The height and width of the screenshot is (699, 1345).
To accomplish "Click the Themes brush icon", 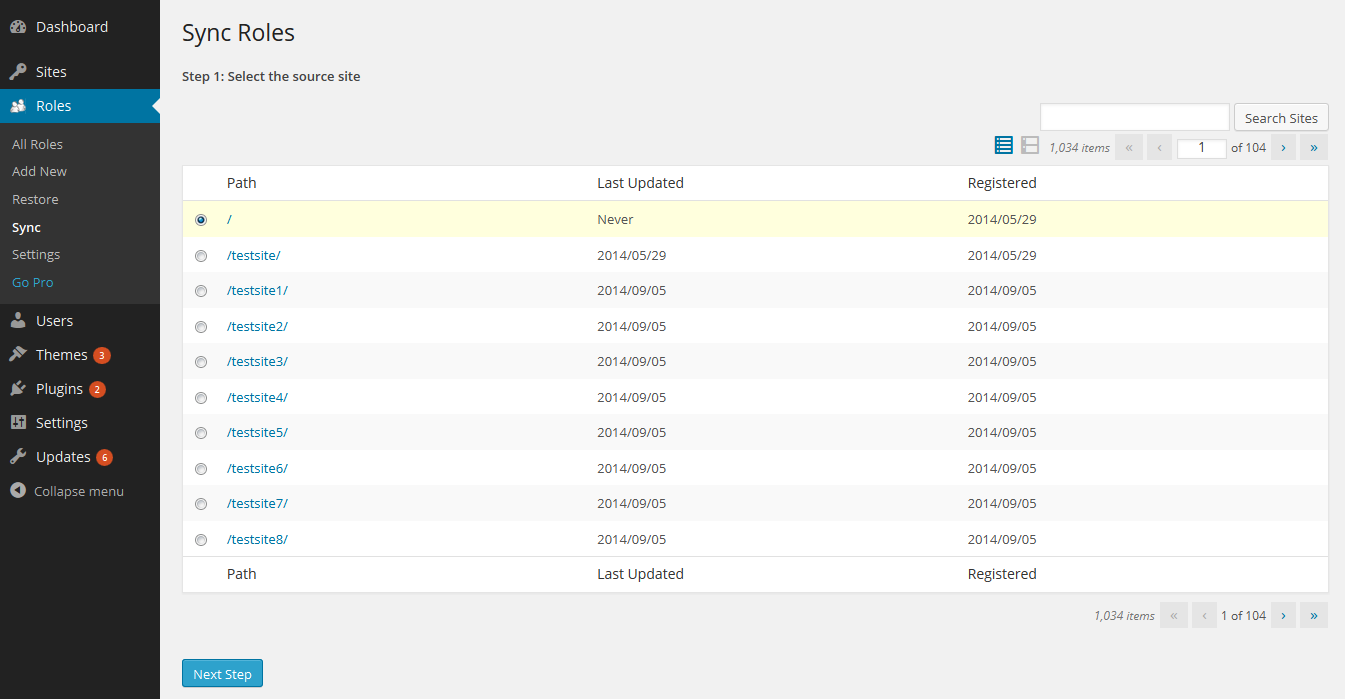I will coord(18,355).
